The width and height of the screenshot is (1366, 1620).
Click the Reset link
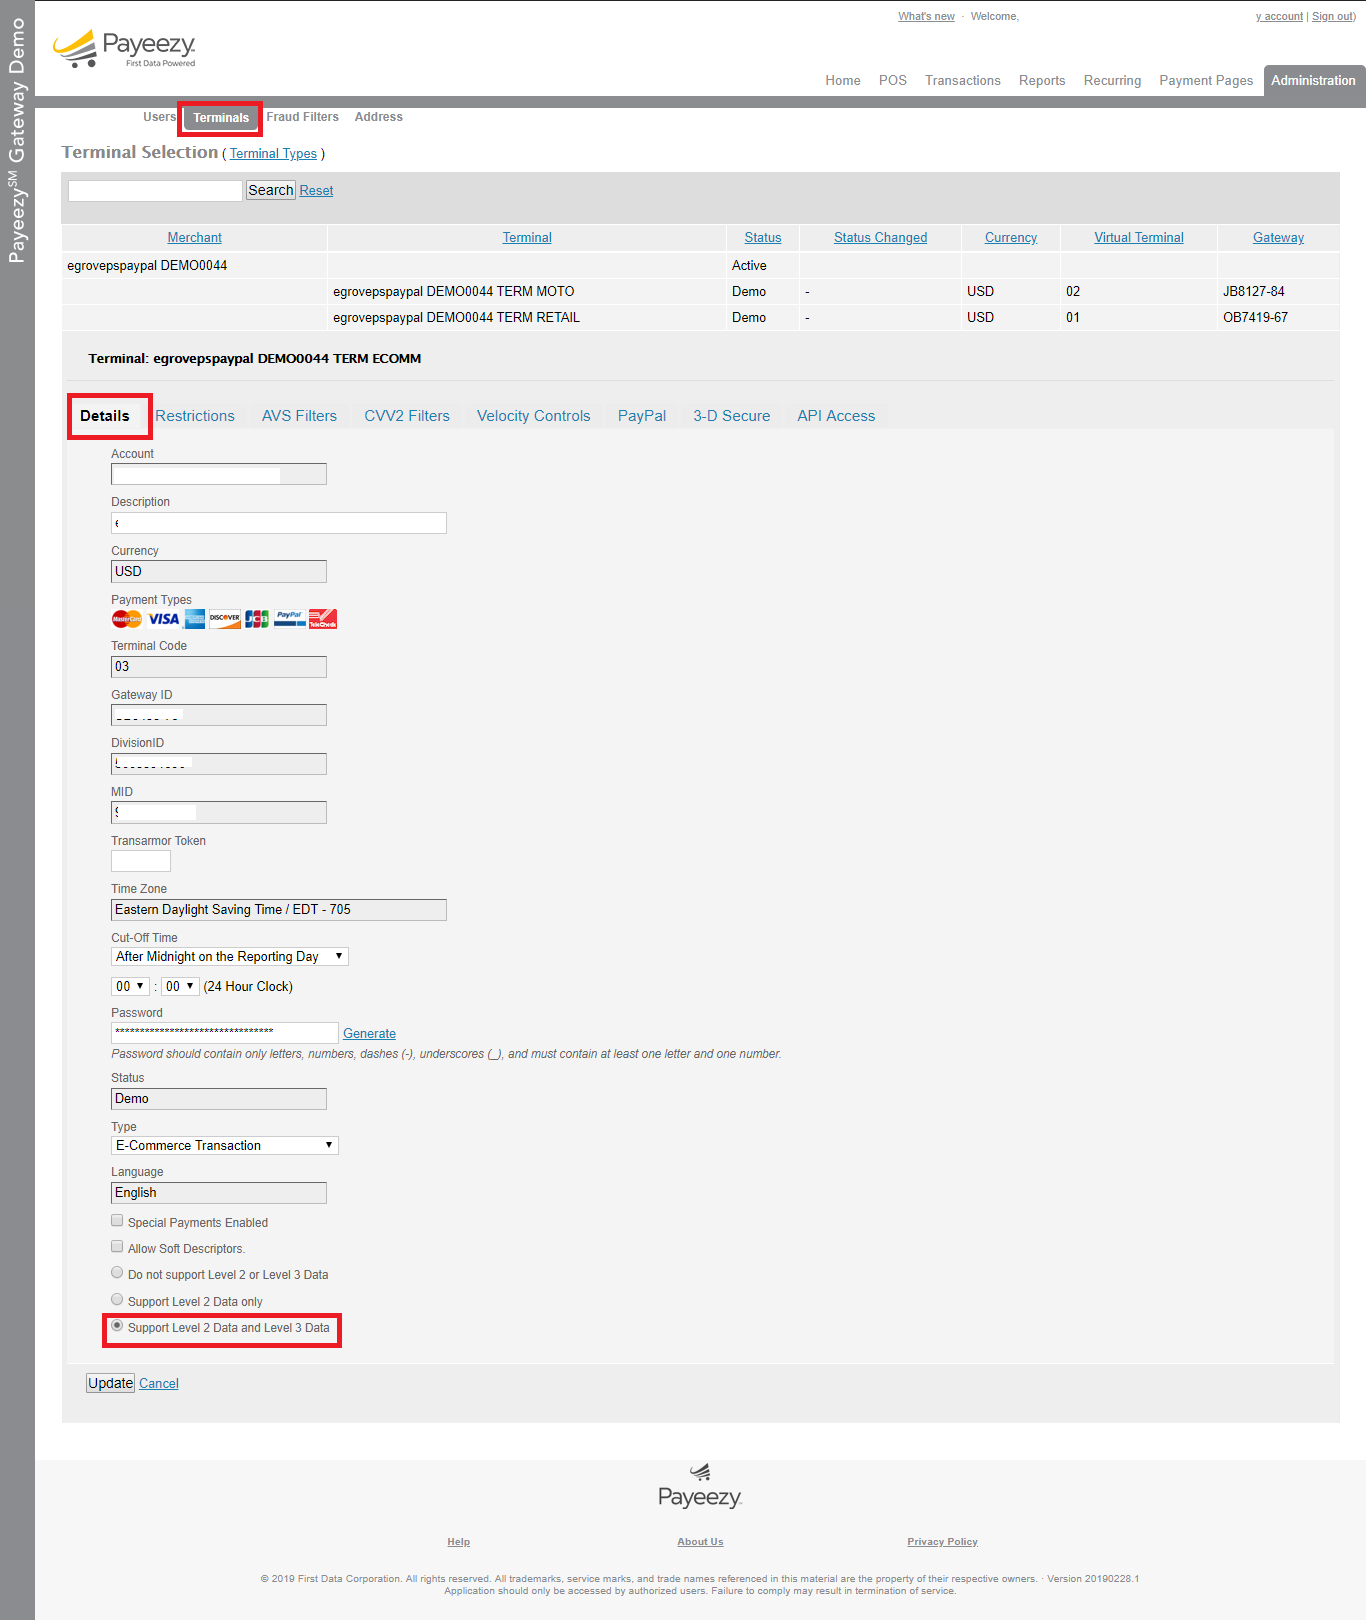pos(316,191)
